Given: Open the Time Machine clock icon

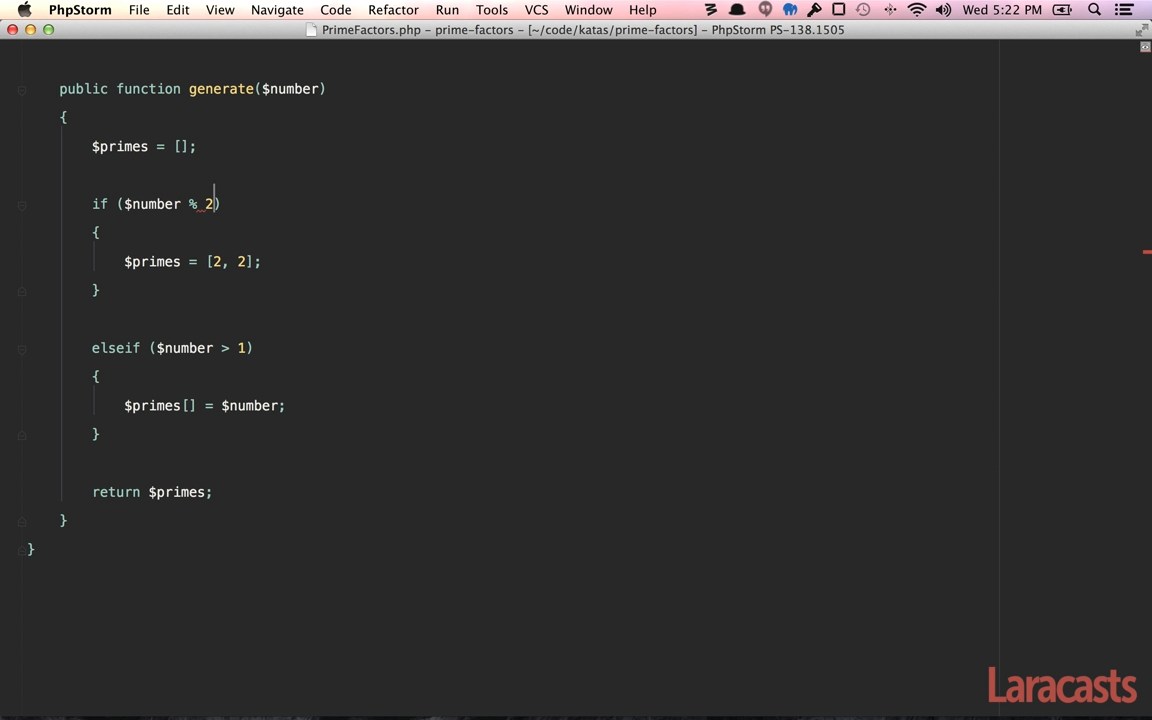Looking at the screenshot, I should 863,10.
